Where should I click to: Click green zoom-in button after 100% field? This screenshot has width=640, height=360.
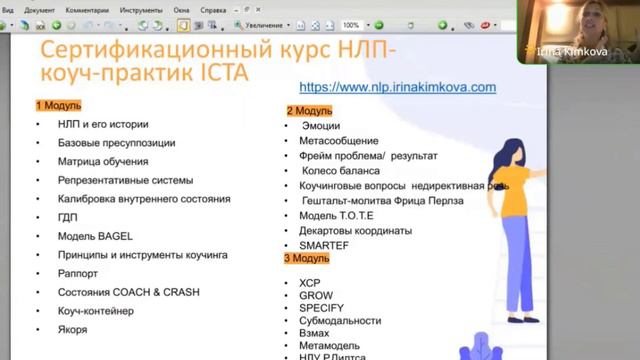379,25
